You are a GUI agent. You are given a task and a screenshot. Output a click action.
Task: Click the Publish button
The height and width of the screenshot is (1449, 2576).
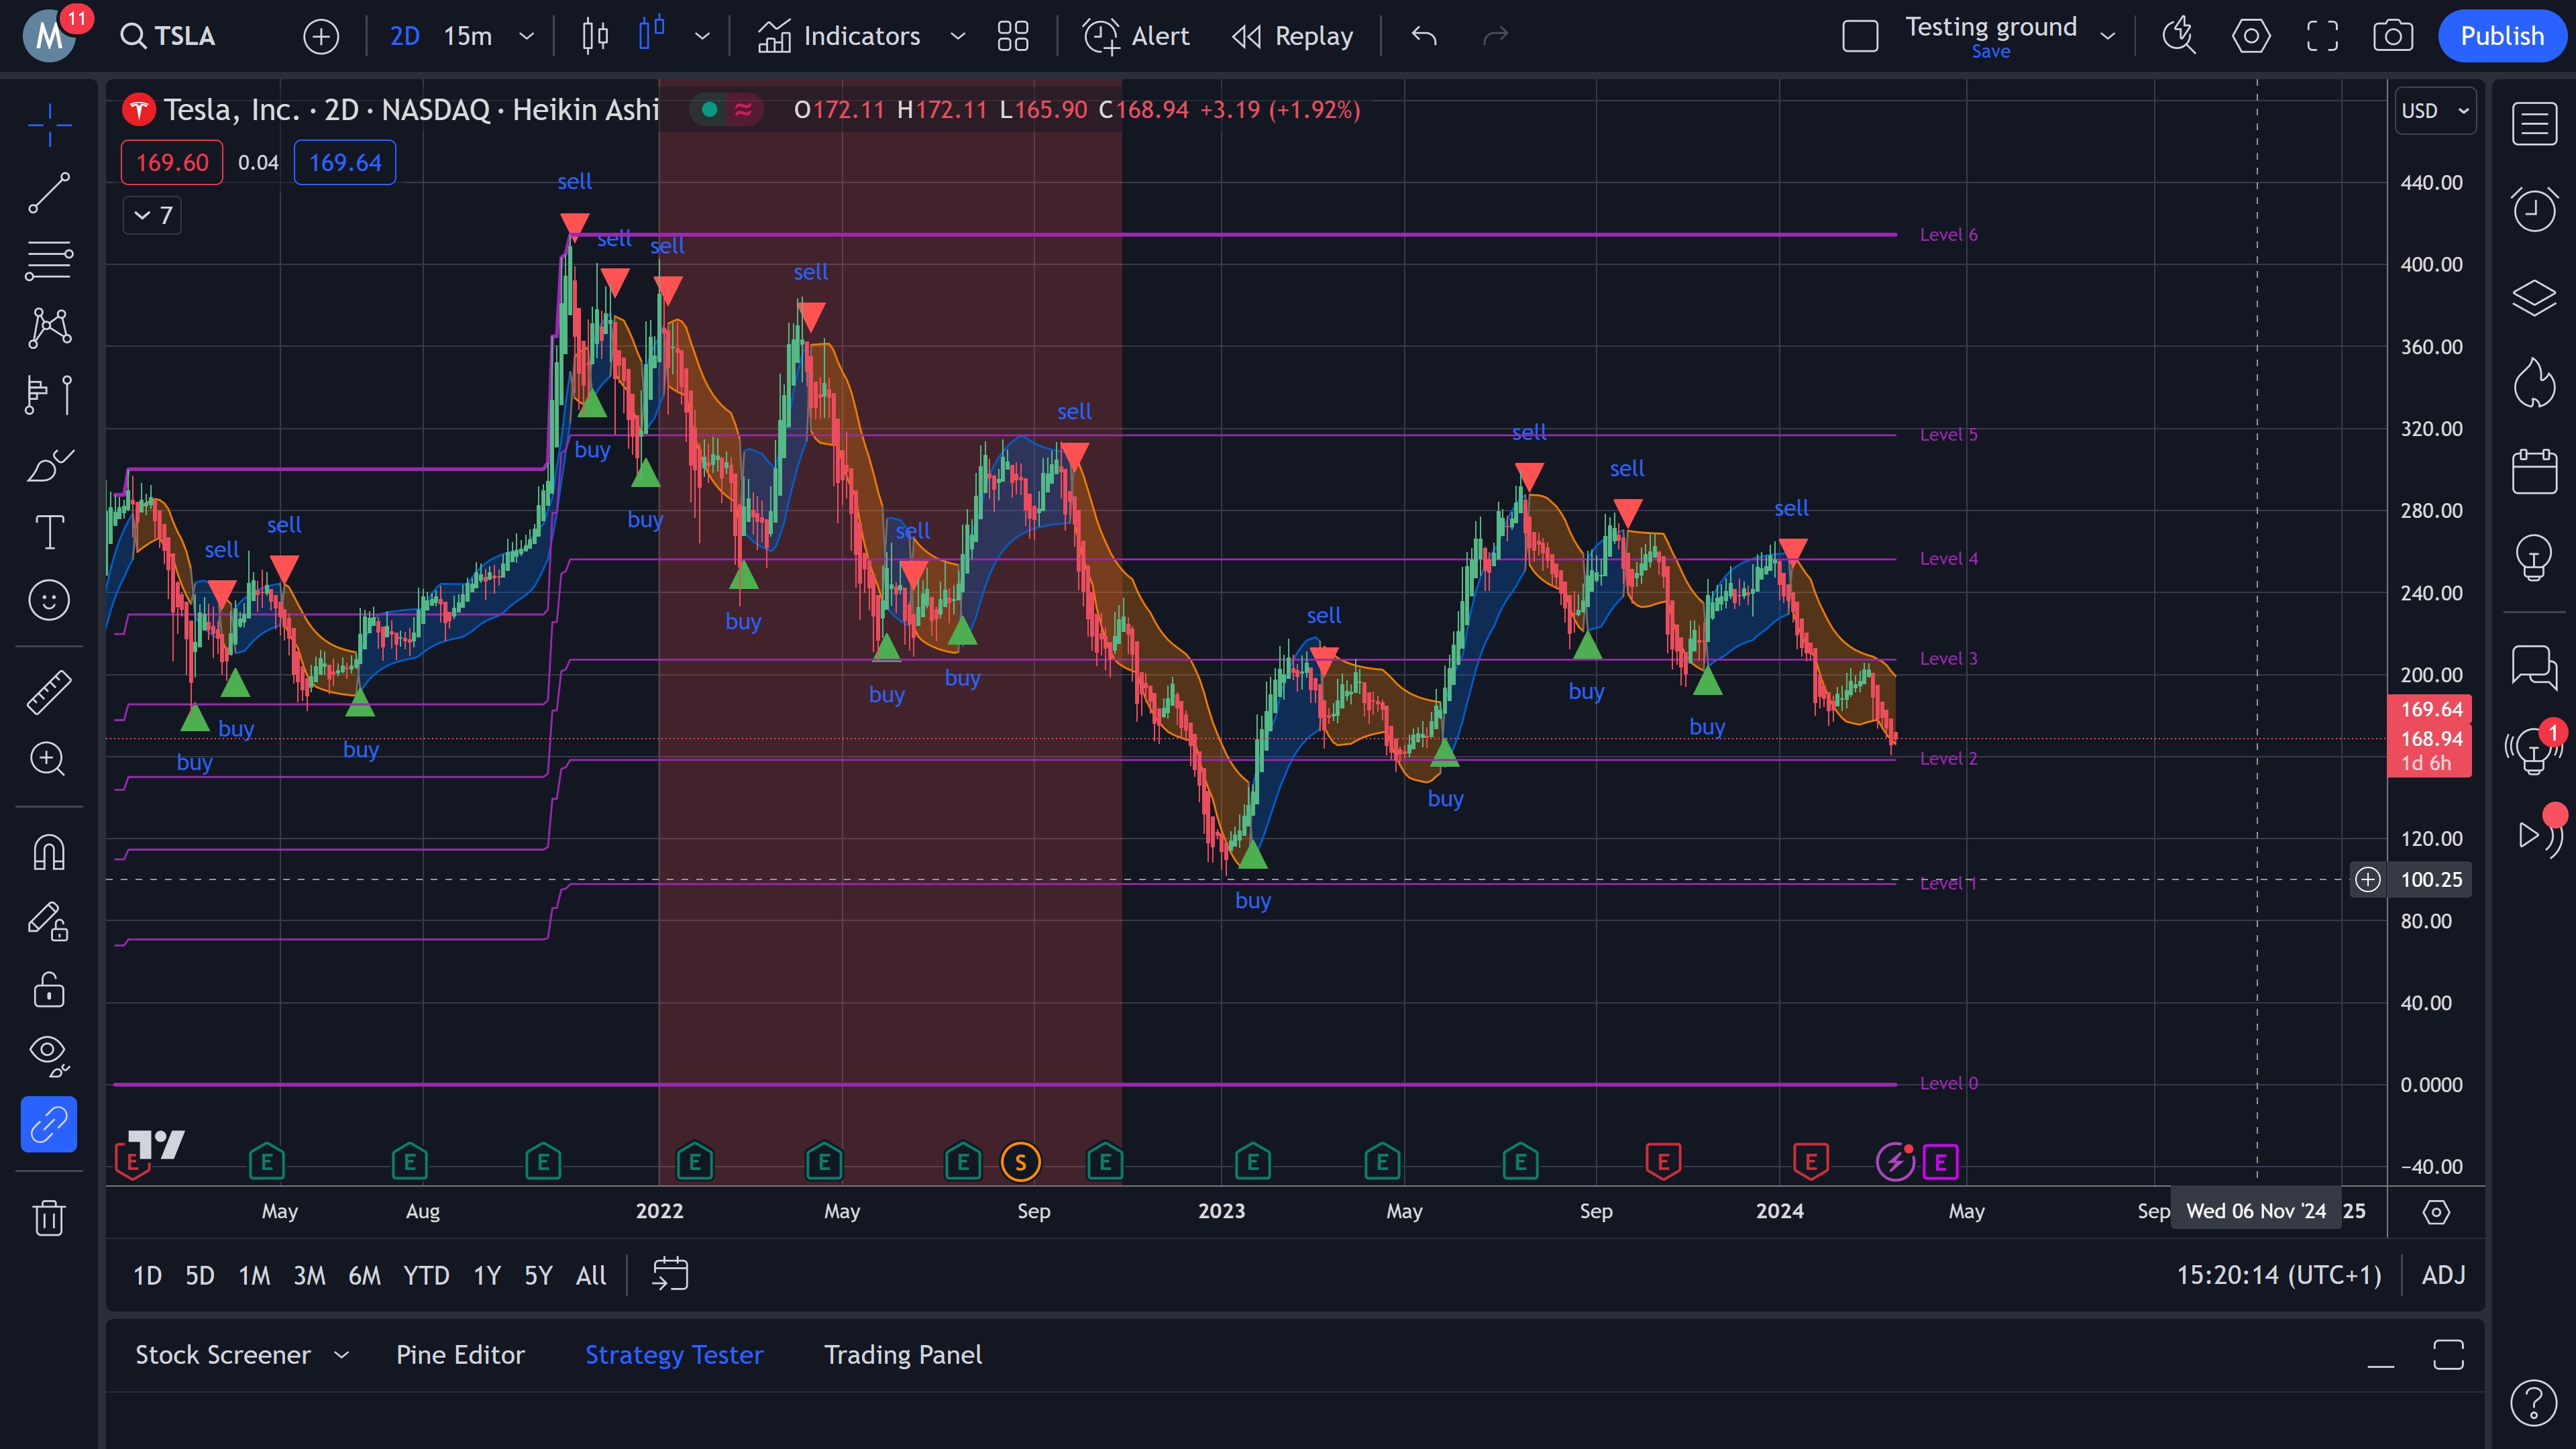click(2502, 37)
